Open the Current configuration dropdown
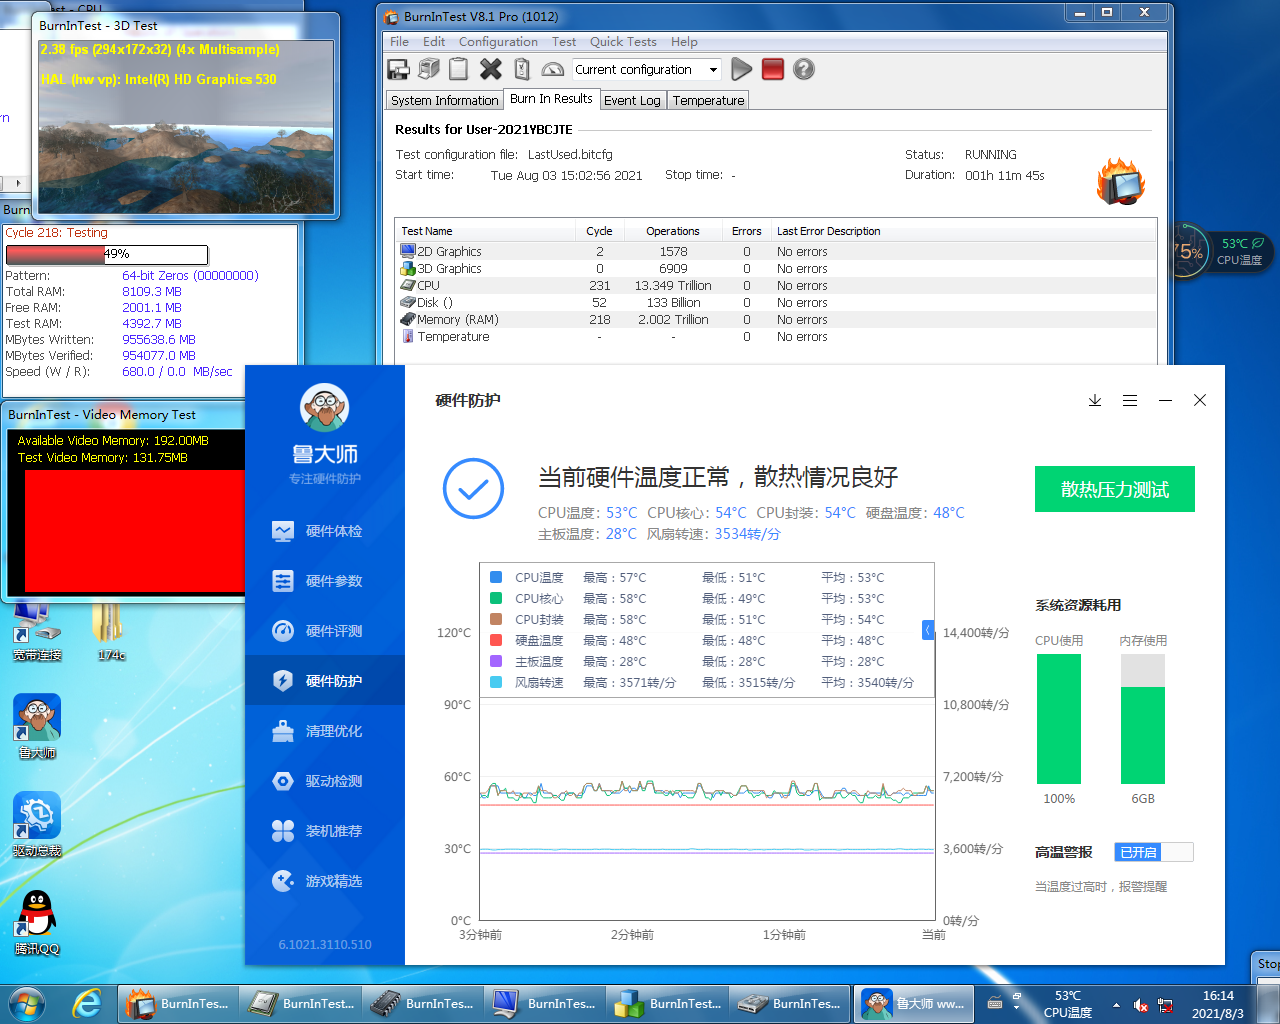This screenshot has height=1024, width=1280. pyautogui.click(x=713, y=69)
